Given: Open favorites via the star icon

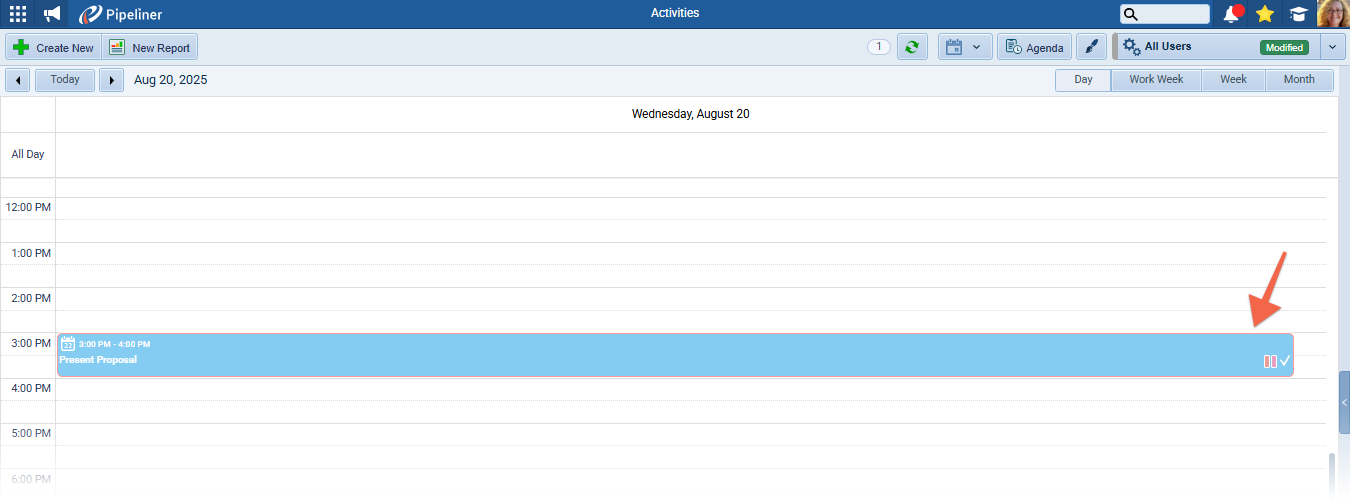Looking at the screenshot, I should pyautogui.click(x=1265, y=14).
